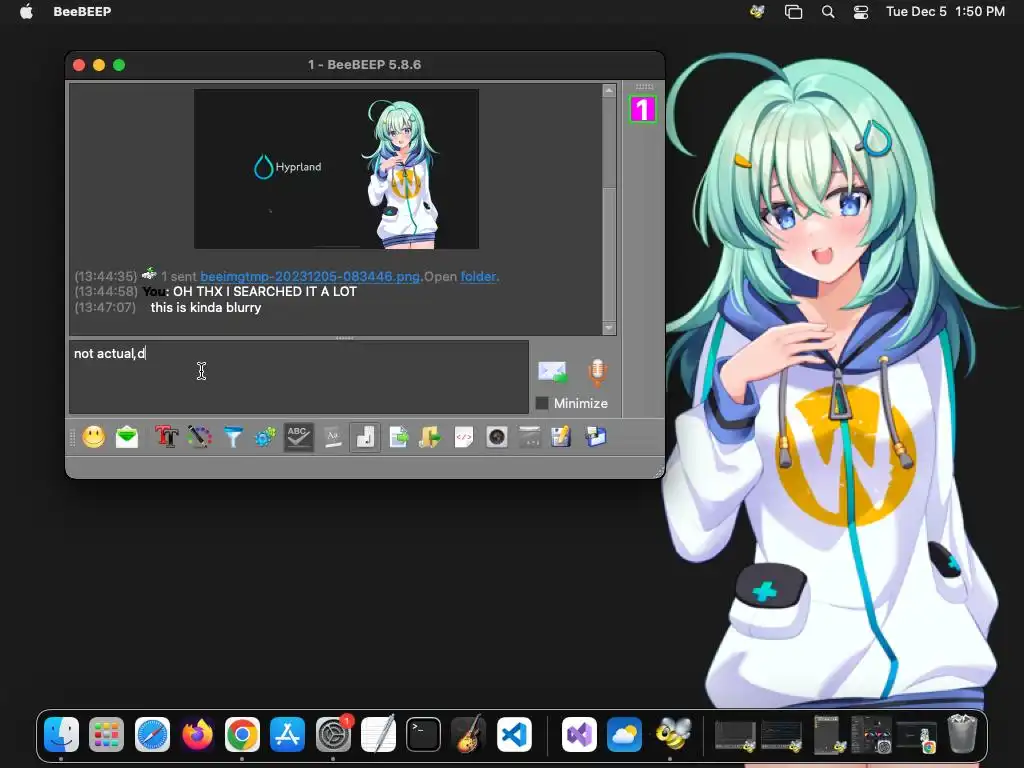This screenshot has height=768, width=1024.
Task: Open System Settings from the Dock
Action: click(333, 735)
